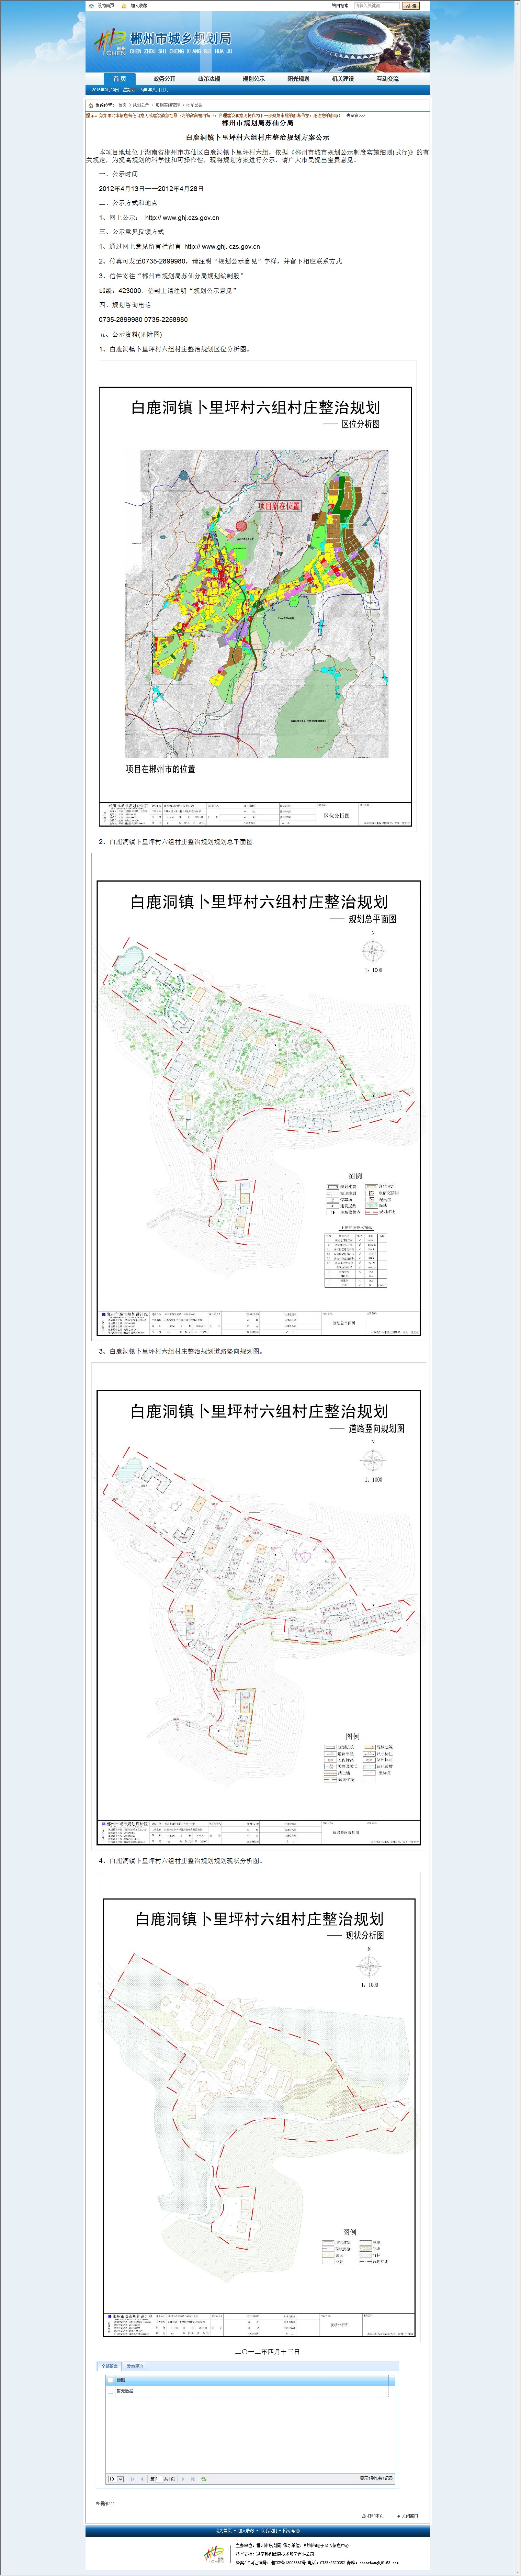Screen dimensions: 521x2576
Task: Click the 去顶部>>> link
Action: click(x=105, y=2504)
